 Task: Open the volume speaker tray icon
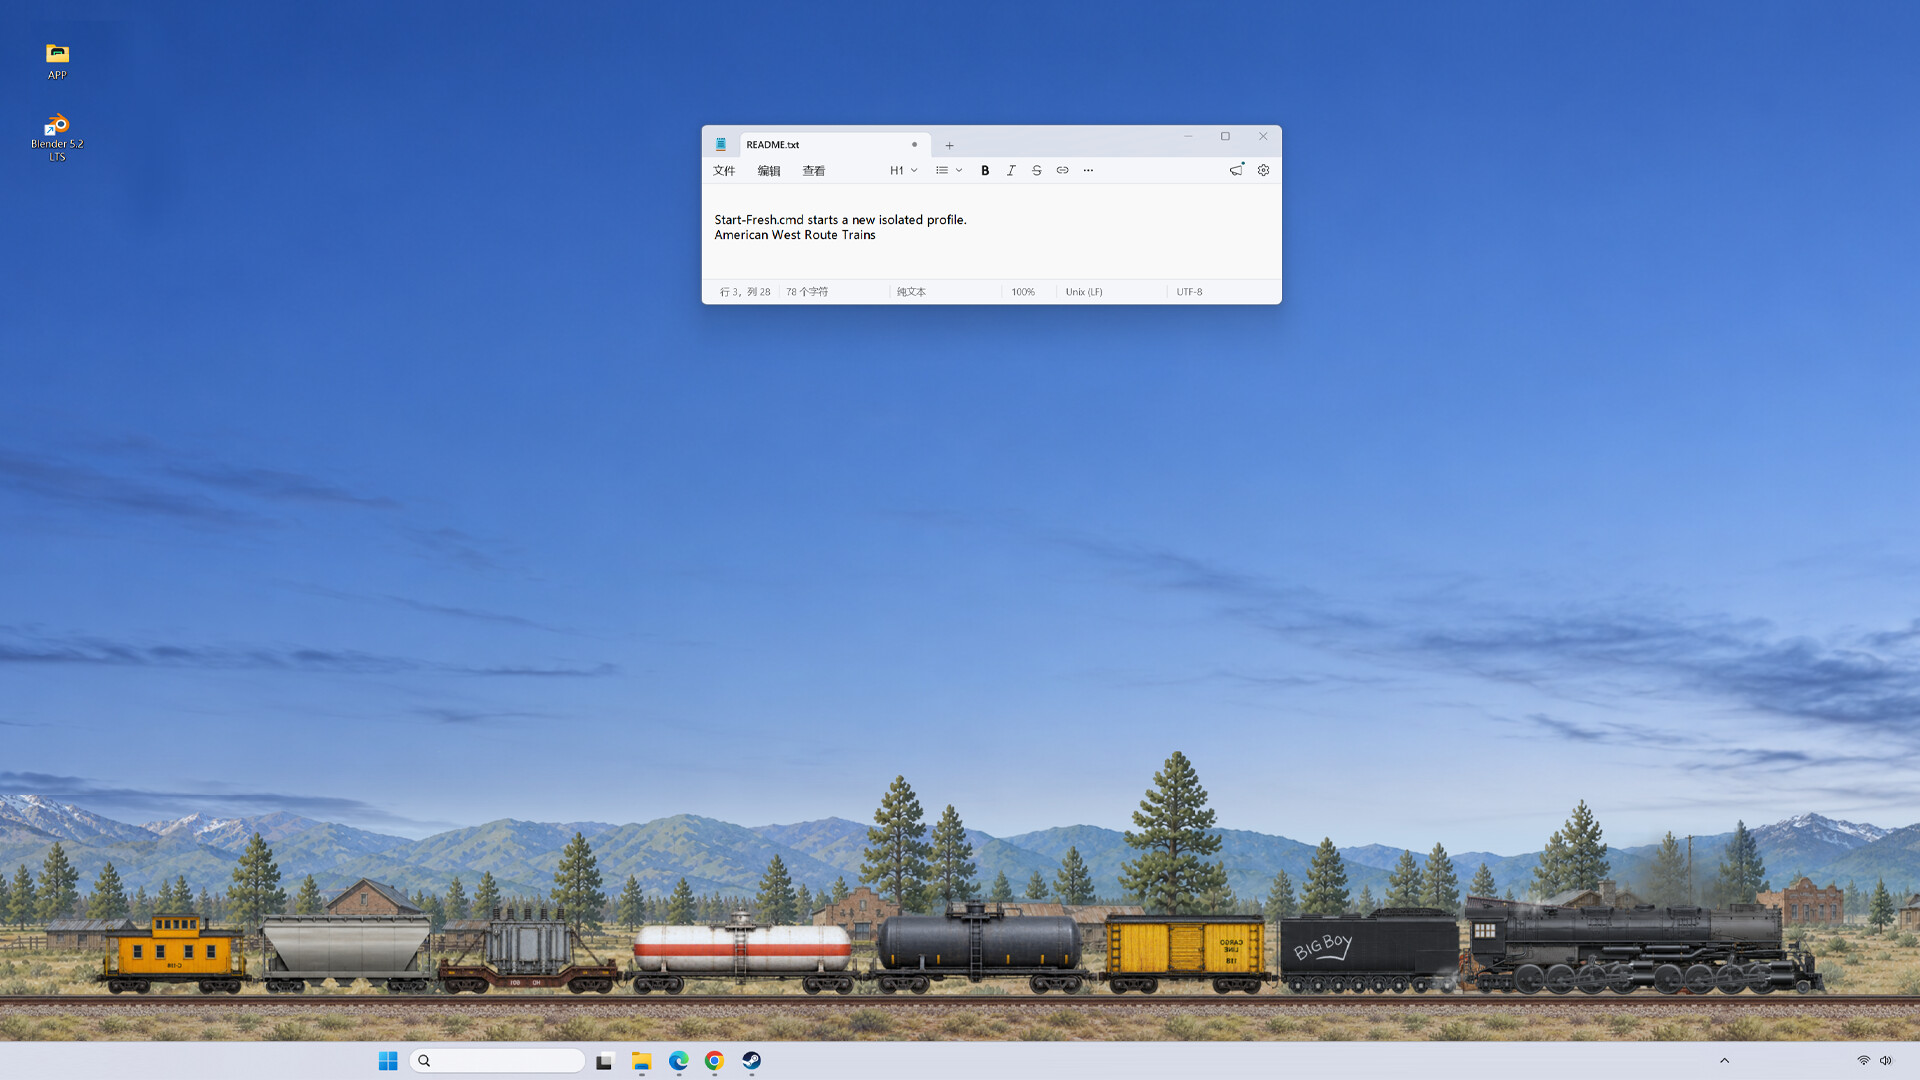(1886, 1061)
